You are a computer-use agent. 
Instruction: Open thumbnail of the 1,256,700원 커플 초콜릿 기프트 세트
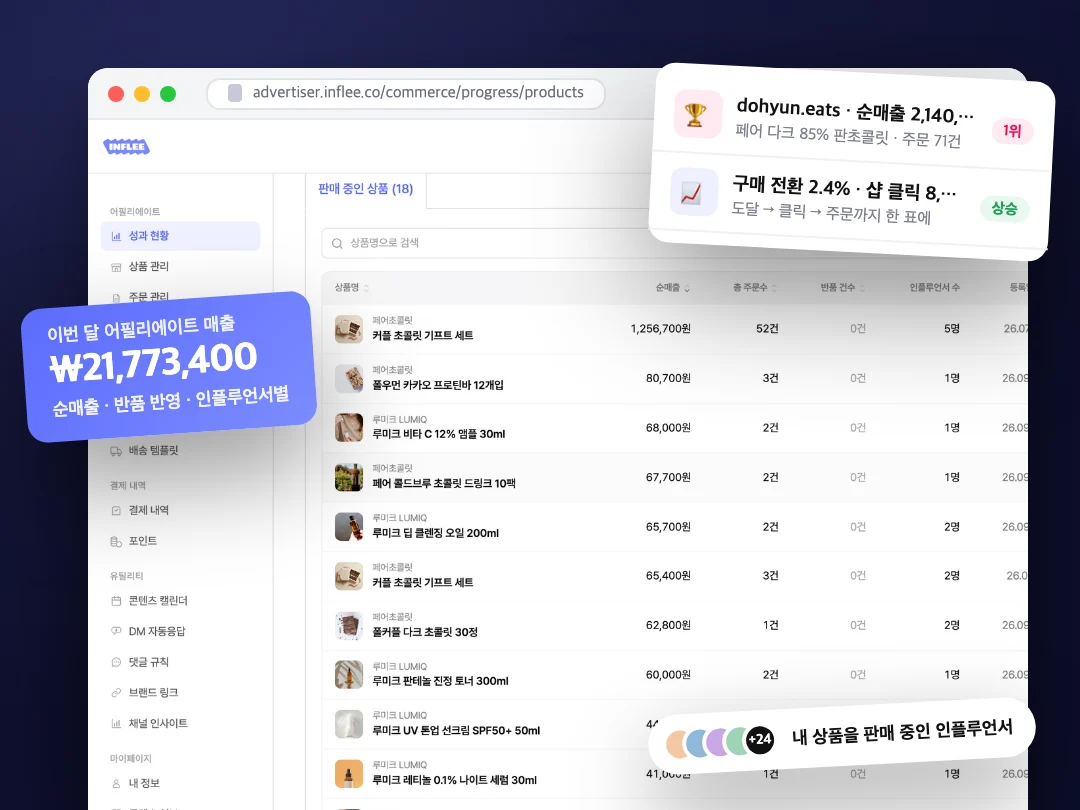point(349,329)
